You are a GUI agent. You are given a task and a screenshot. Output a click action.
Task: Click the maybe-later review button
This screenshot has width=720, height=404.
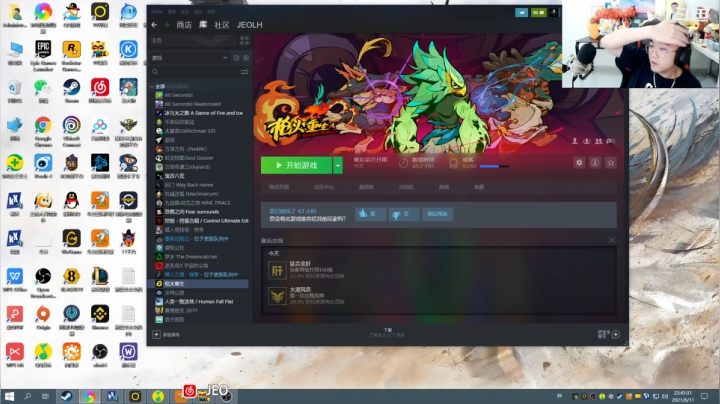(x=438, y=214)
